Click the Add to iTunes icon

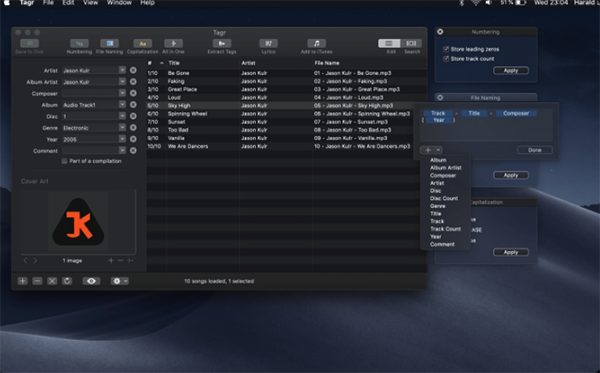pos(316,44)
